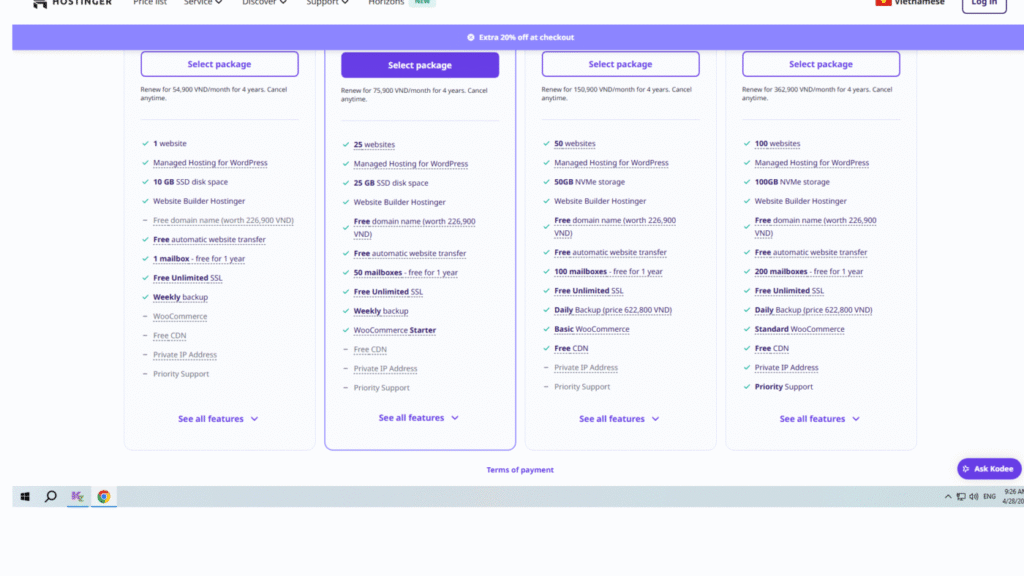Open the purple K app on the taskbar
Image resolution: width=1024 pixels, height=576 pixels.
[x=77, y=497]
